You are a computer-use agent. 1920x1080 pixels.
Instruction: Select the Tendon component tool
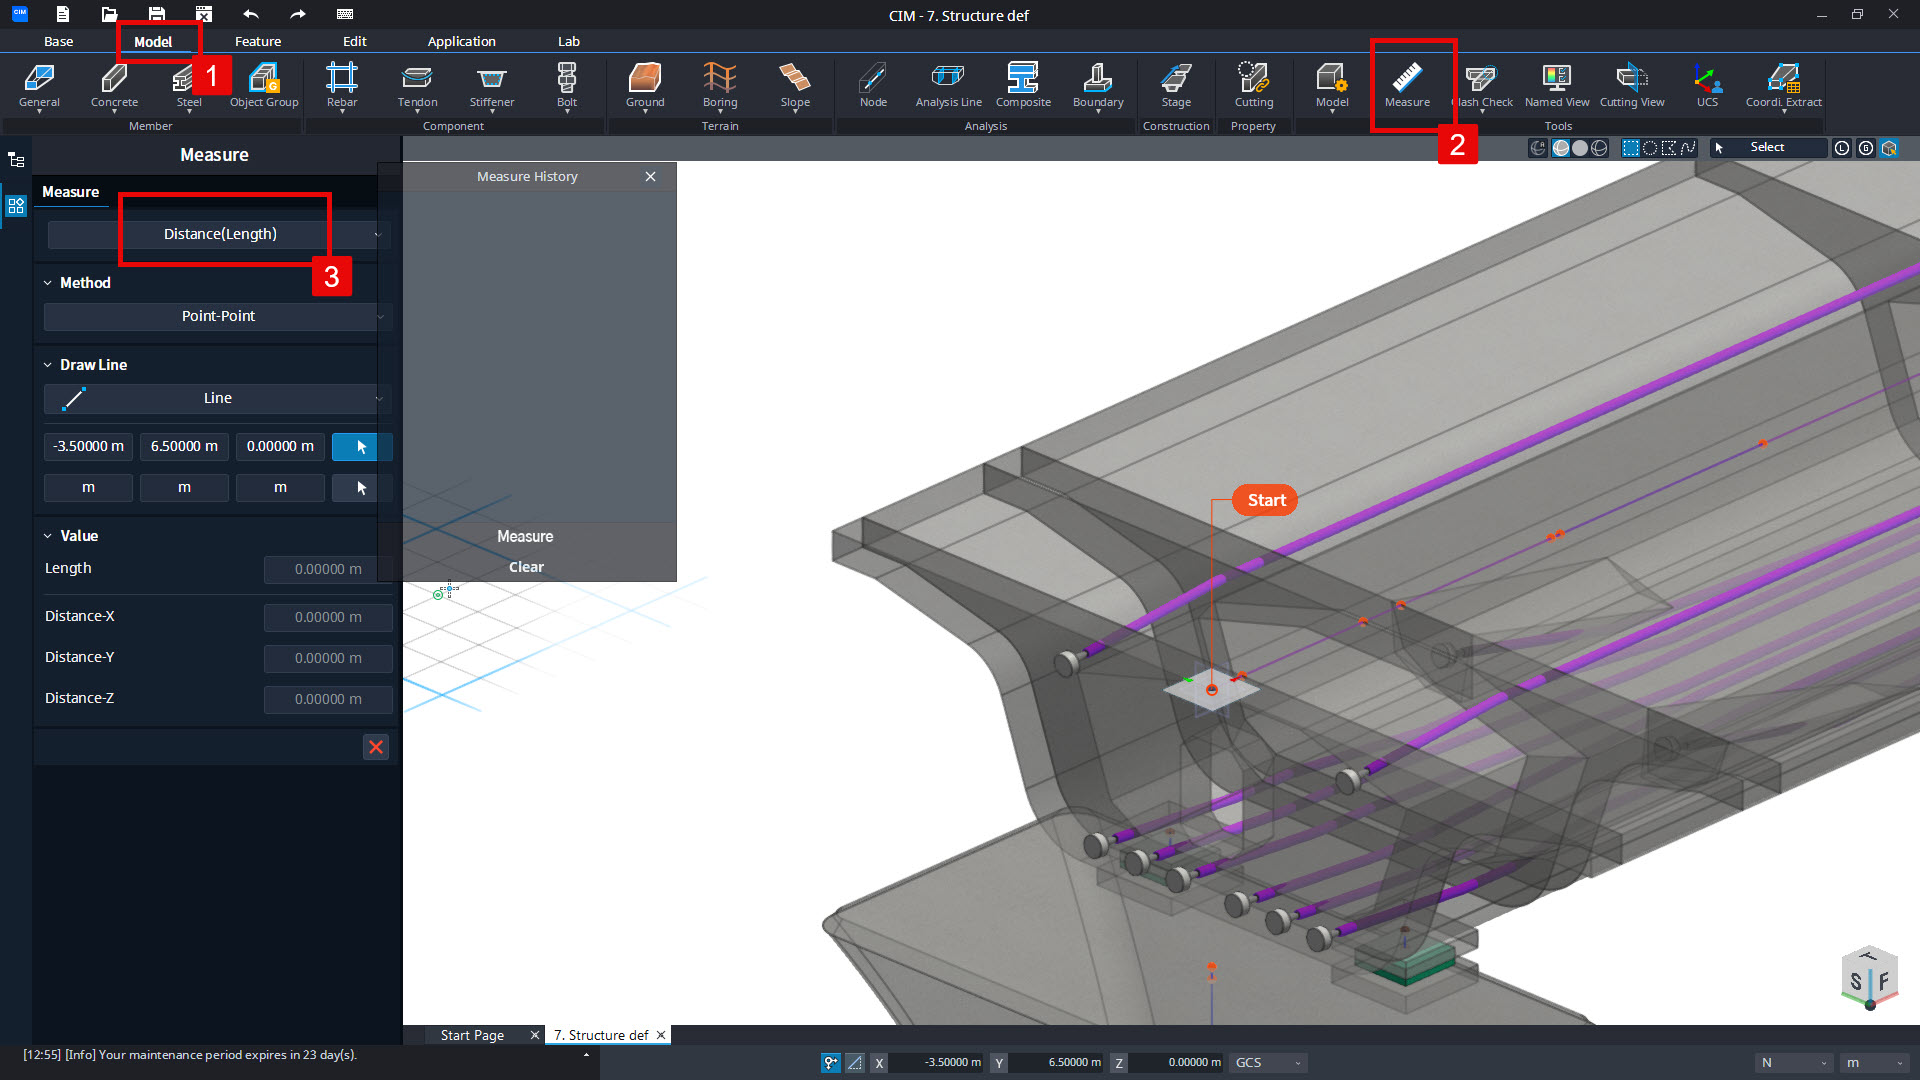417,85
